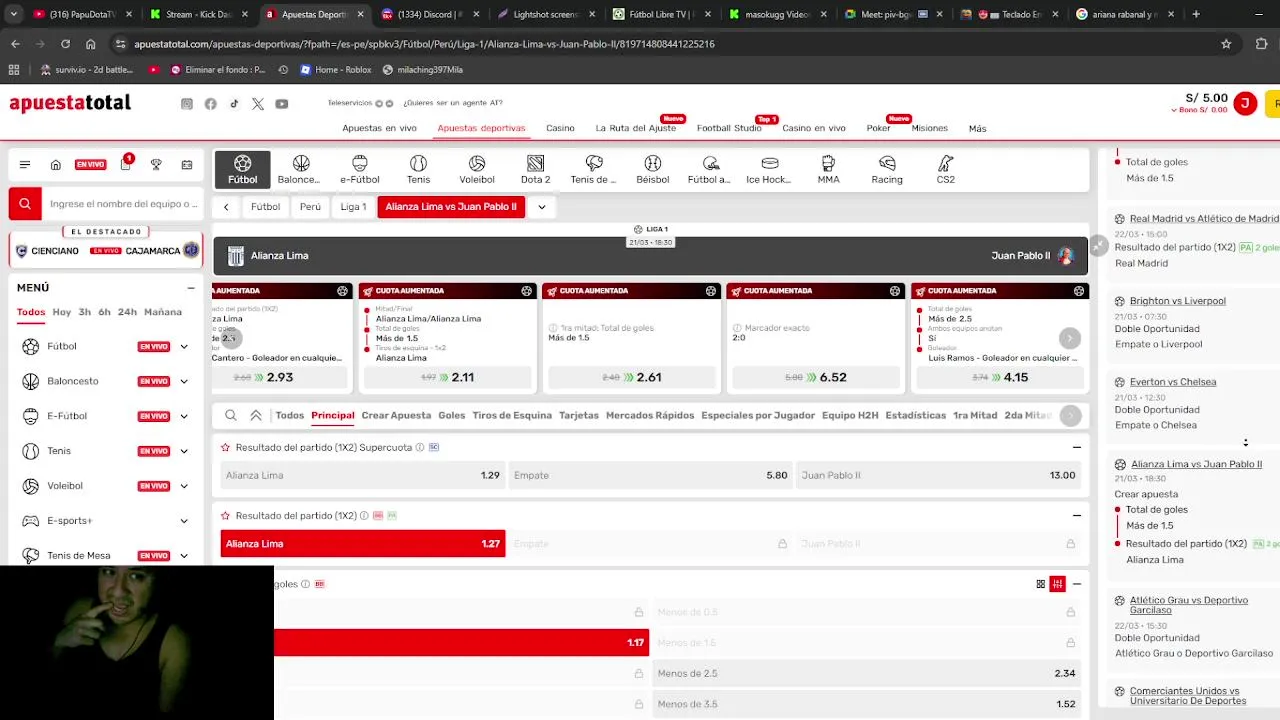Select the MMA sport icon
This screenshot has height=720, width=1280.
tap(828, 170)
